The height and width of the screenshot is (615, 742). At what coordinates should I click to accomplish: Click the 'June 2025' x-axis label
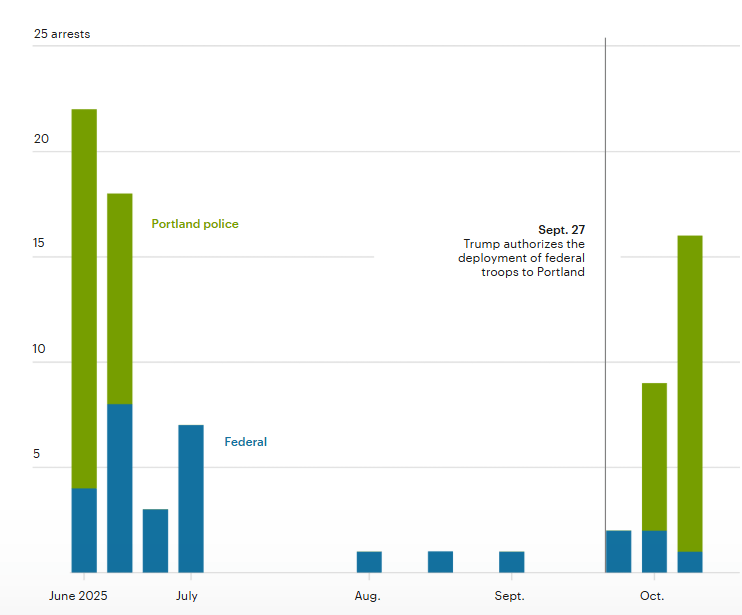pos(78,596)
